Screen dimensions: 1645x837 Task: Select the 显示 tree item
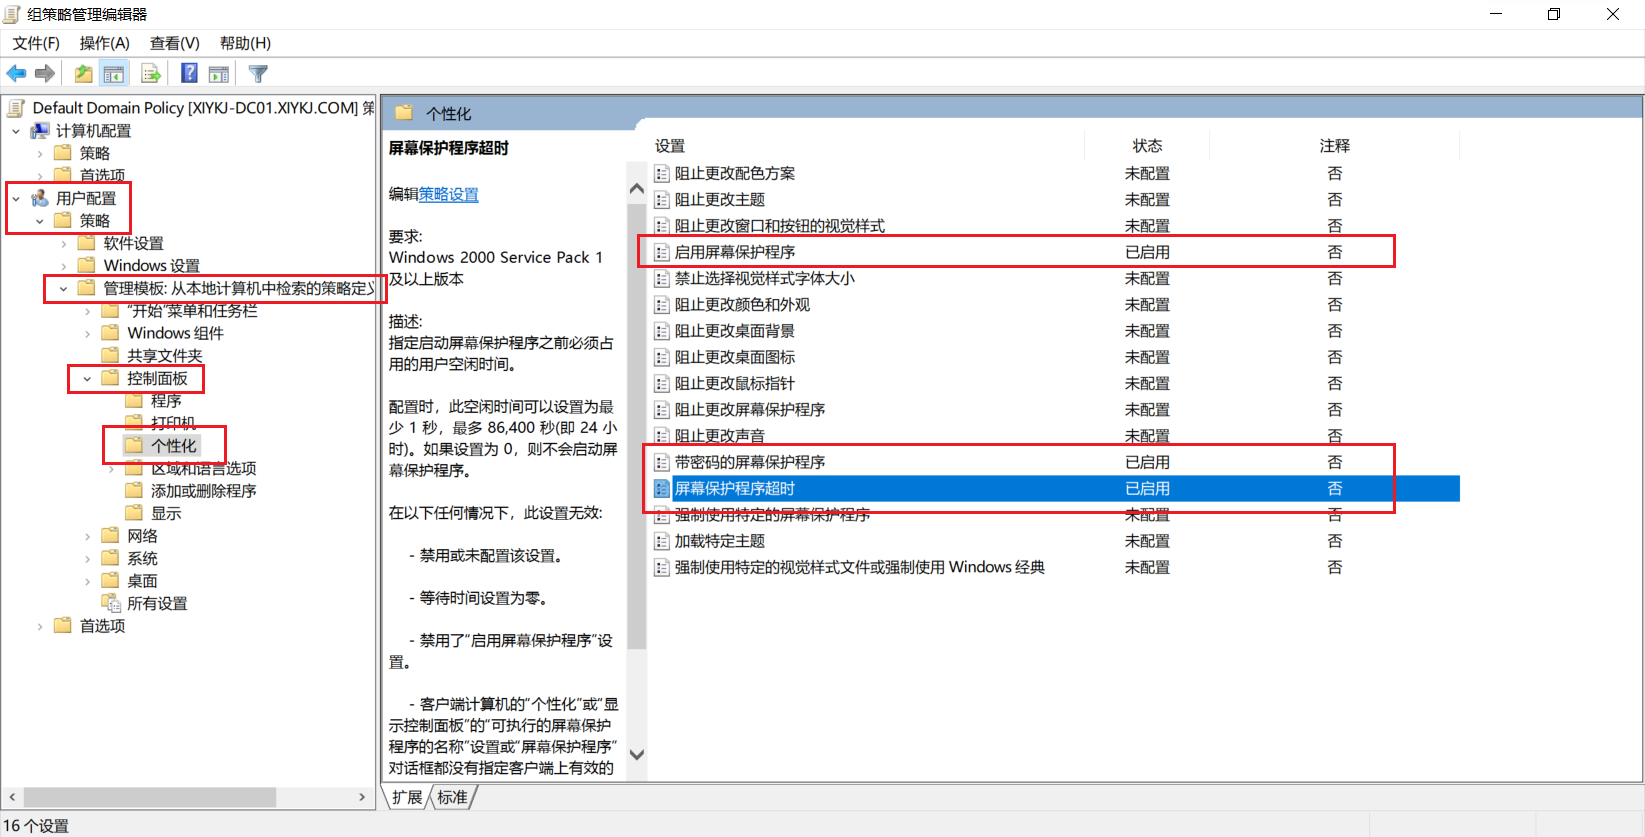[166, 513]
